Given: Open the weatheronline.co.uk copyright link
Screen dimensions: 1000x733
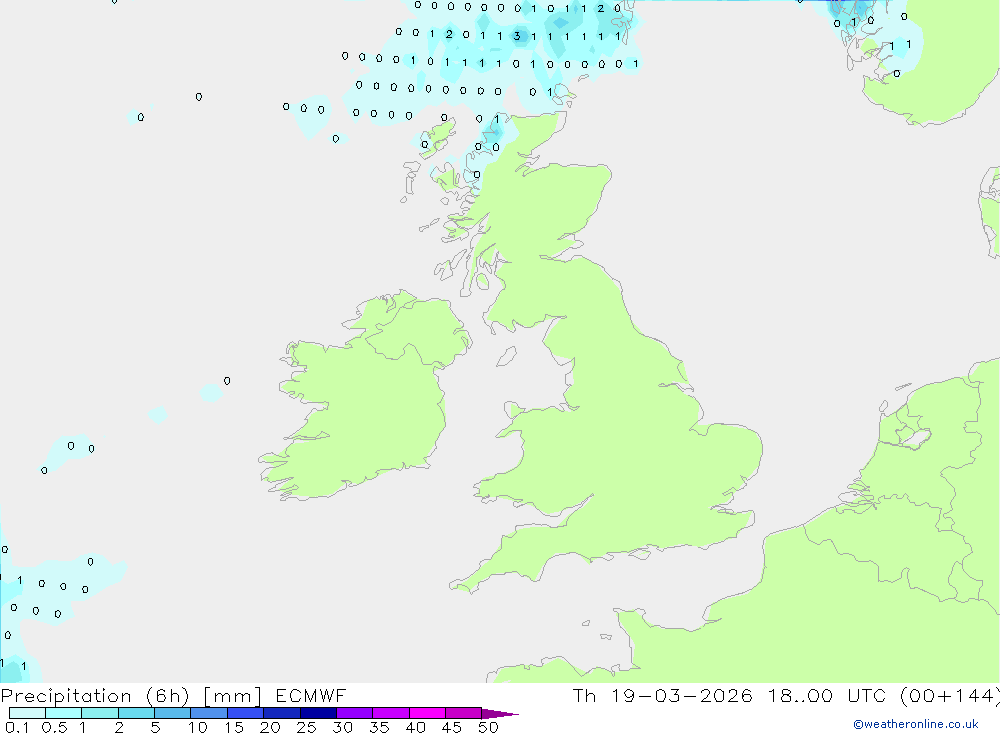Looking at the screenshot, I should (915, 724).
